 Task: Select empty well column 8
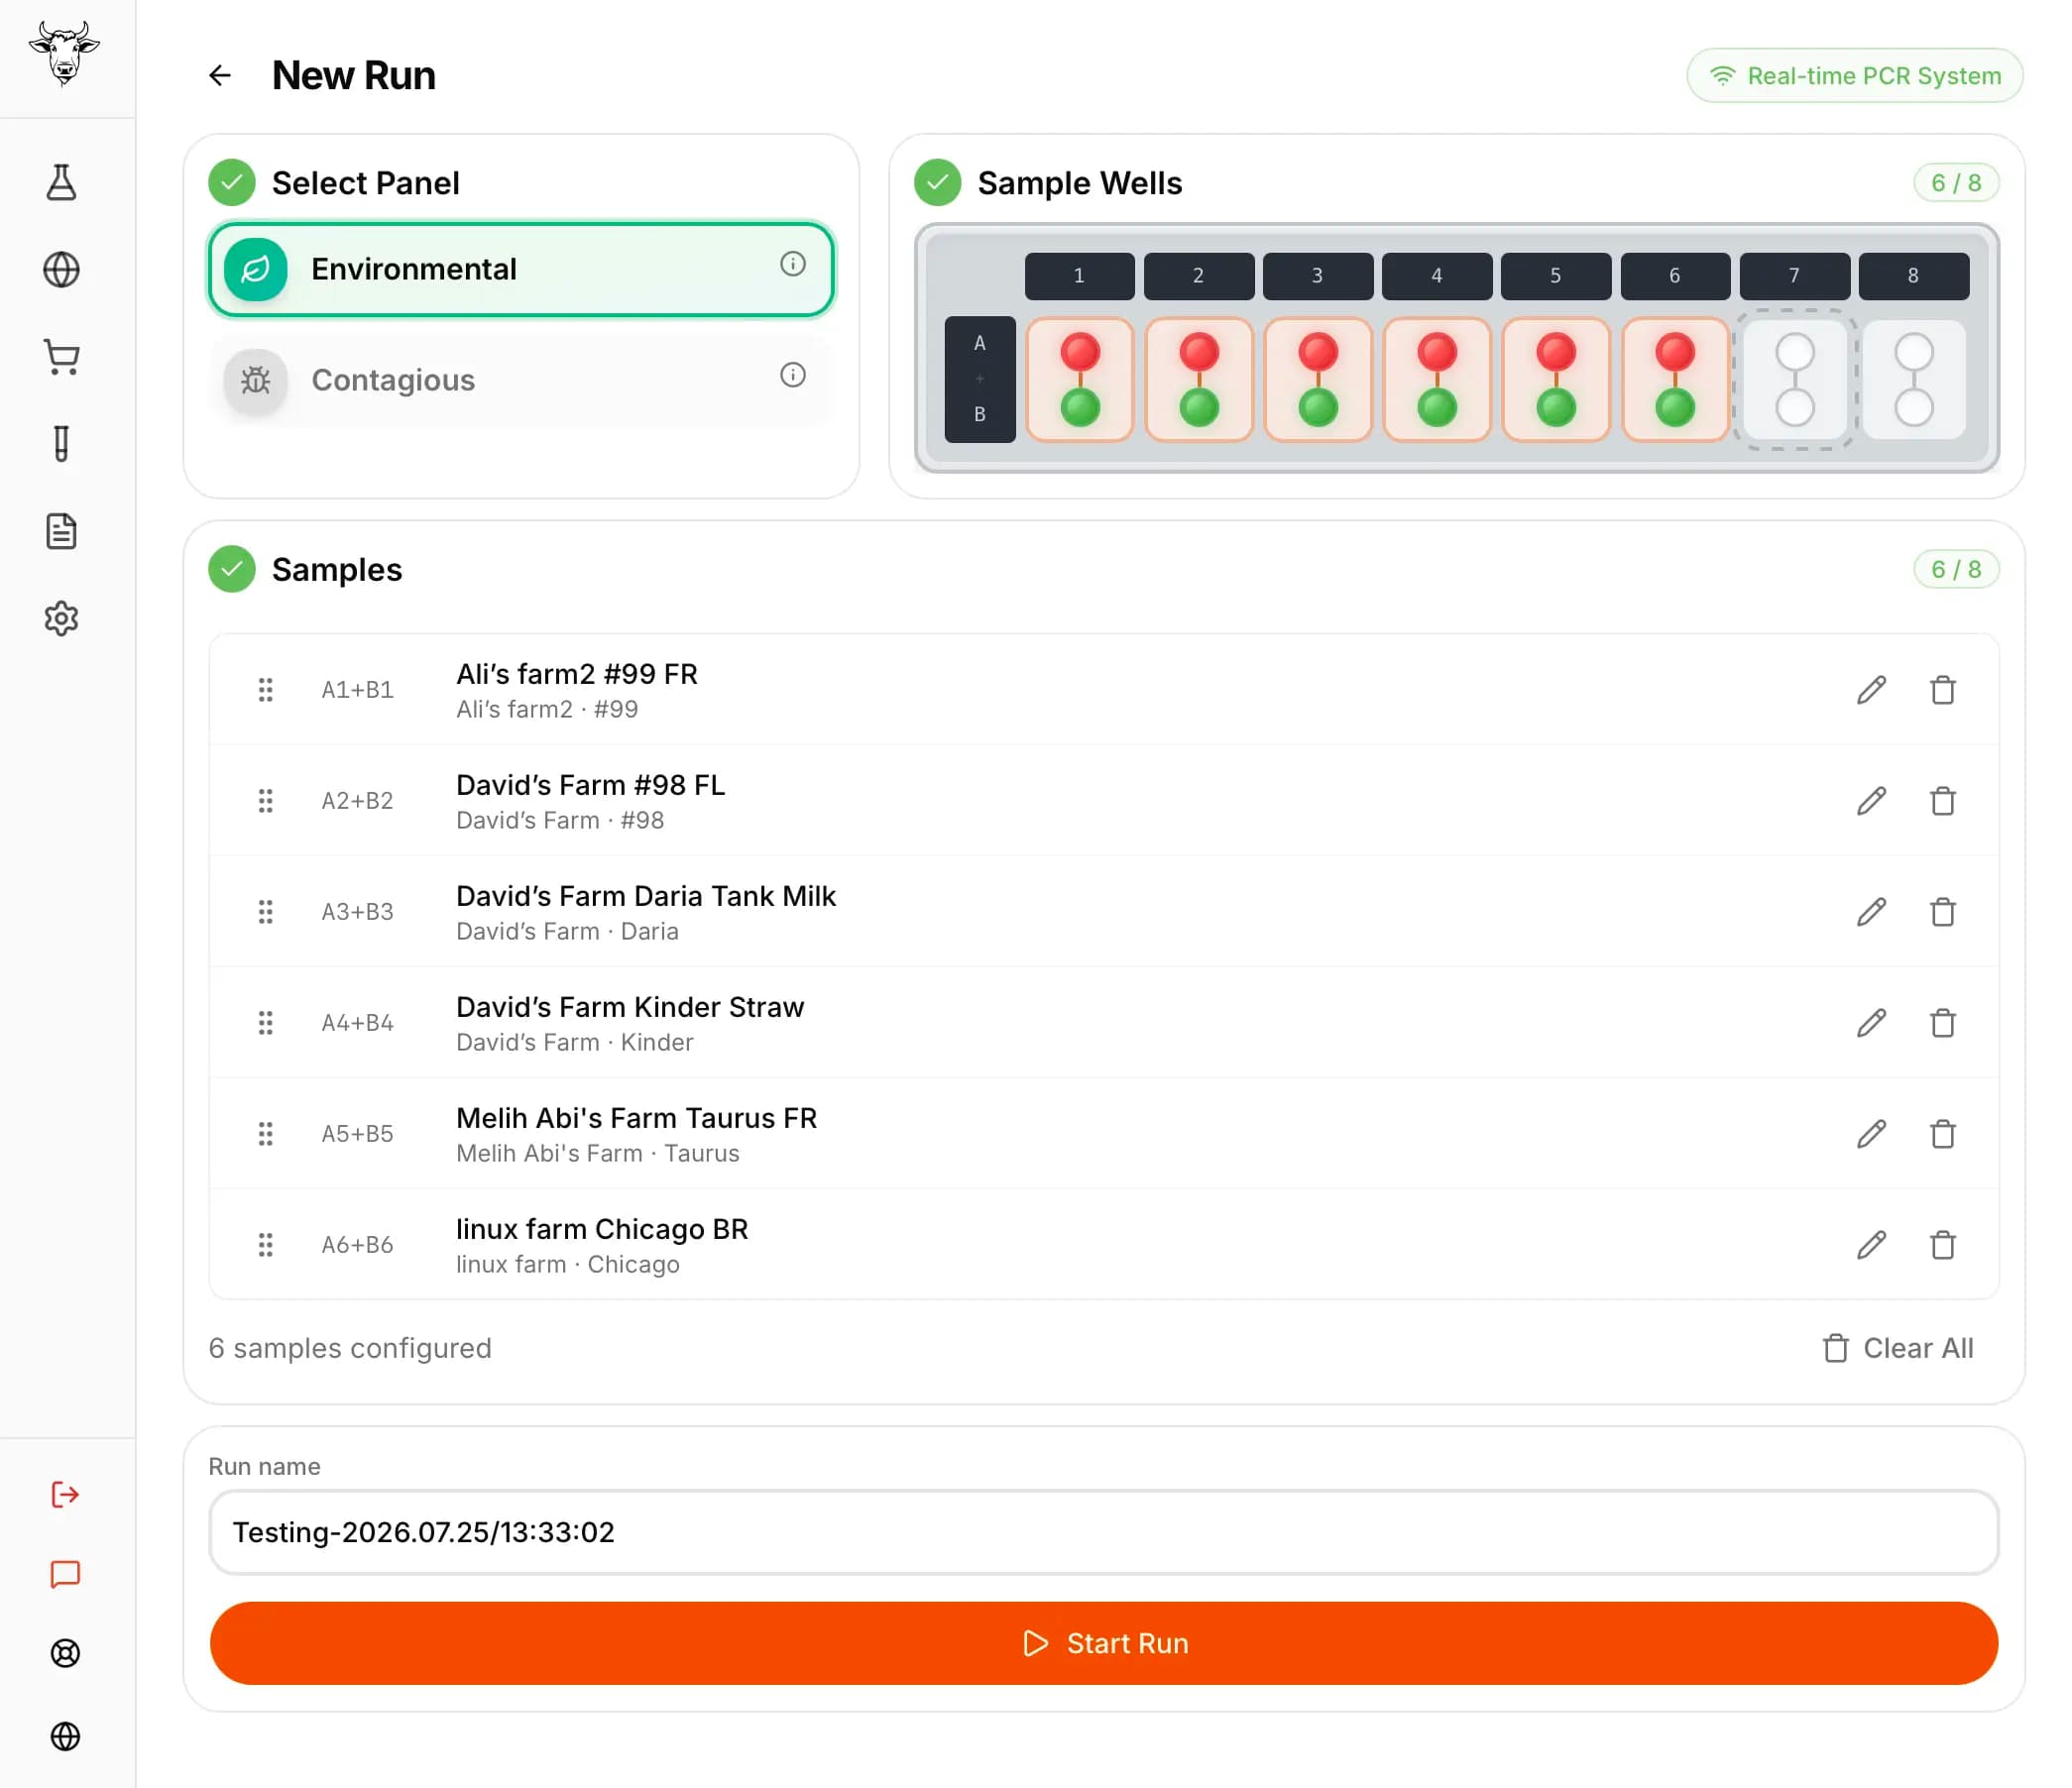[1914, 380]
